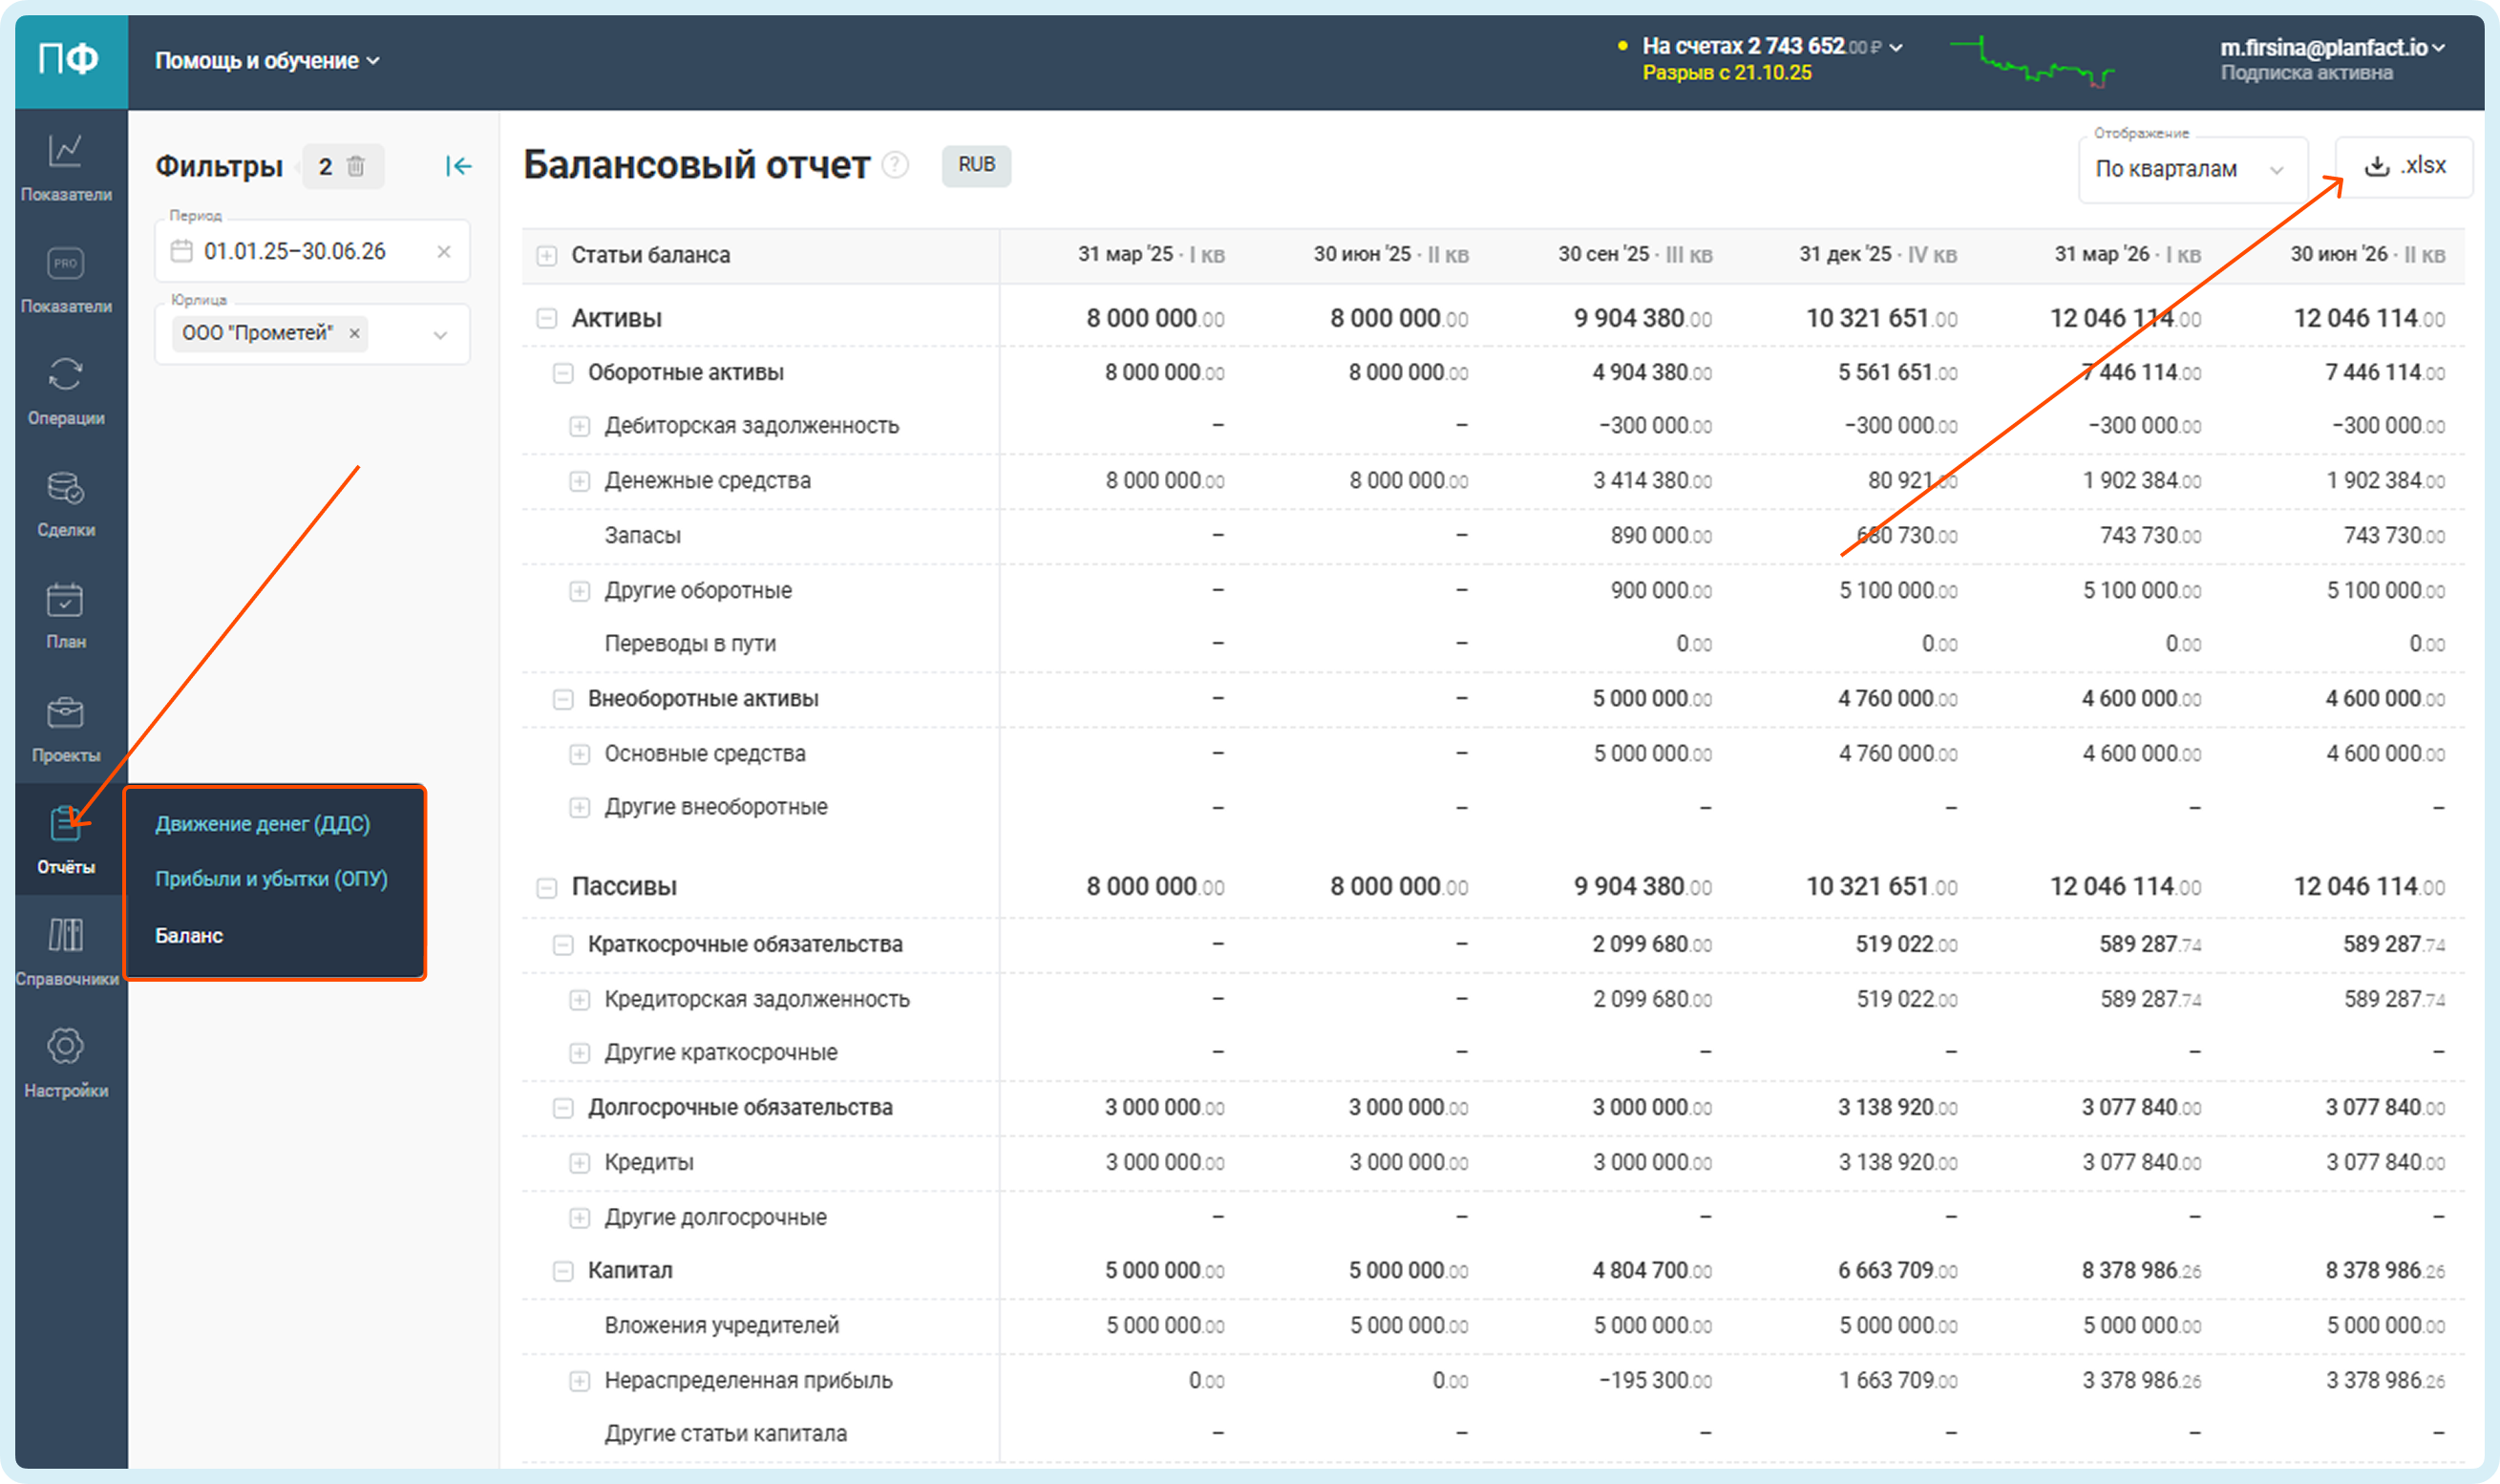2500x1484 pixels.
Task: Open the По кварталам display dropdown
Action: click(2190, 170)
